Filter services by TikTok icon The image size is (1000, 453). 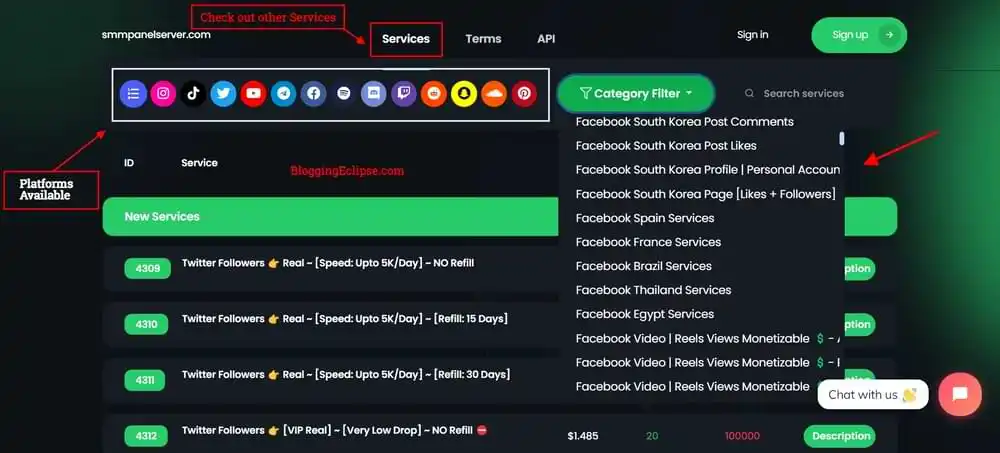click(x=193, y=94)
